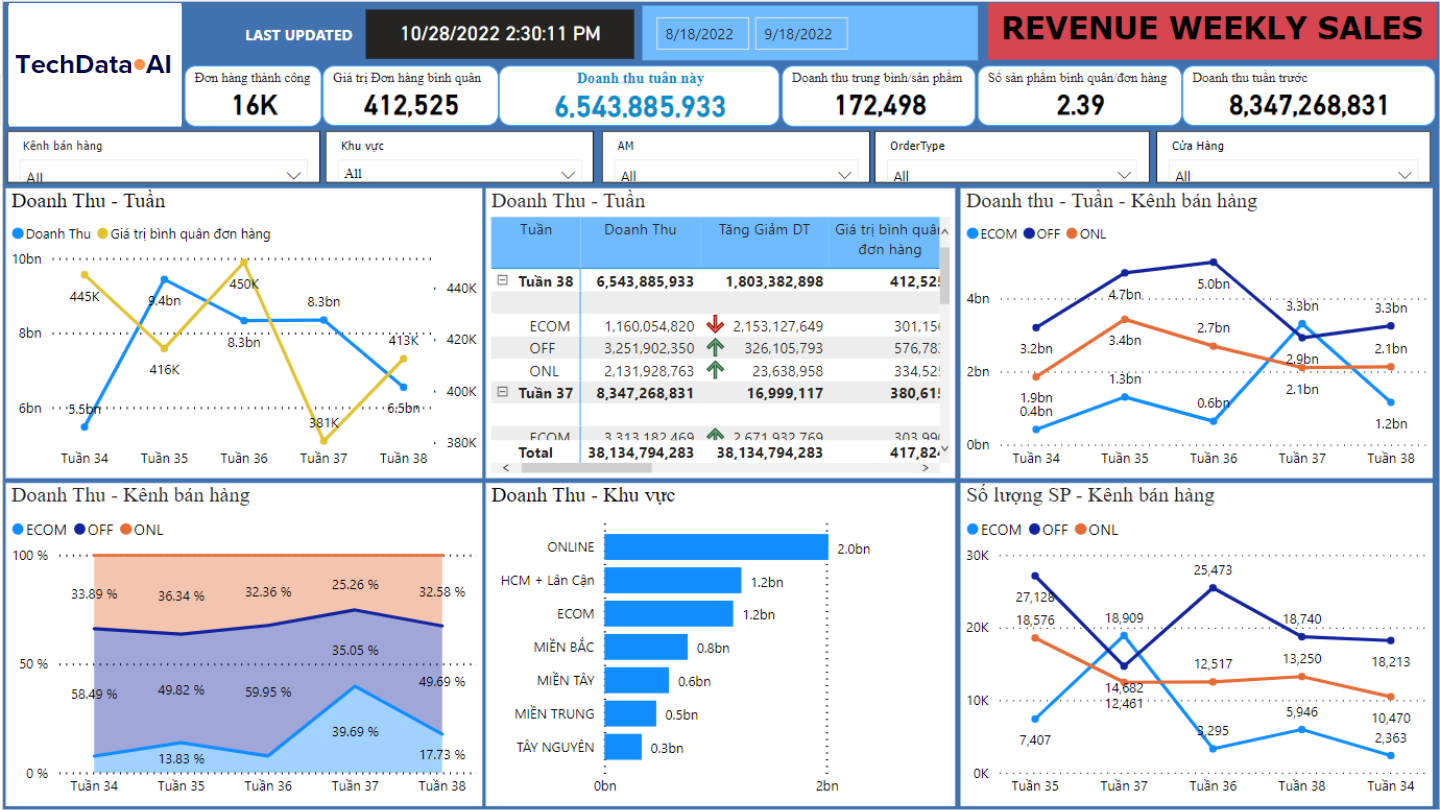Click Giá trị bình quân đơn hàng legend marker

(102, 234)
